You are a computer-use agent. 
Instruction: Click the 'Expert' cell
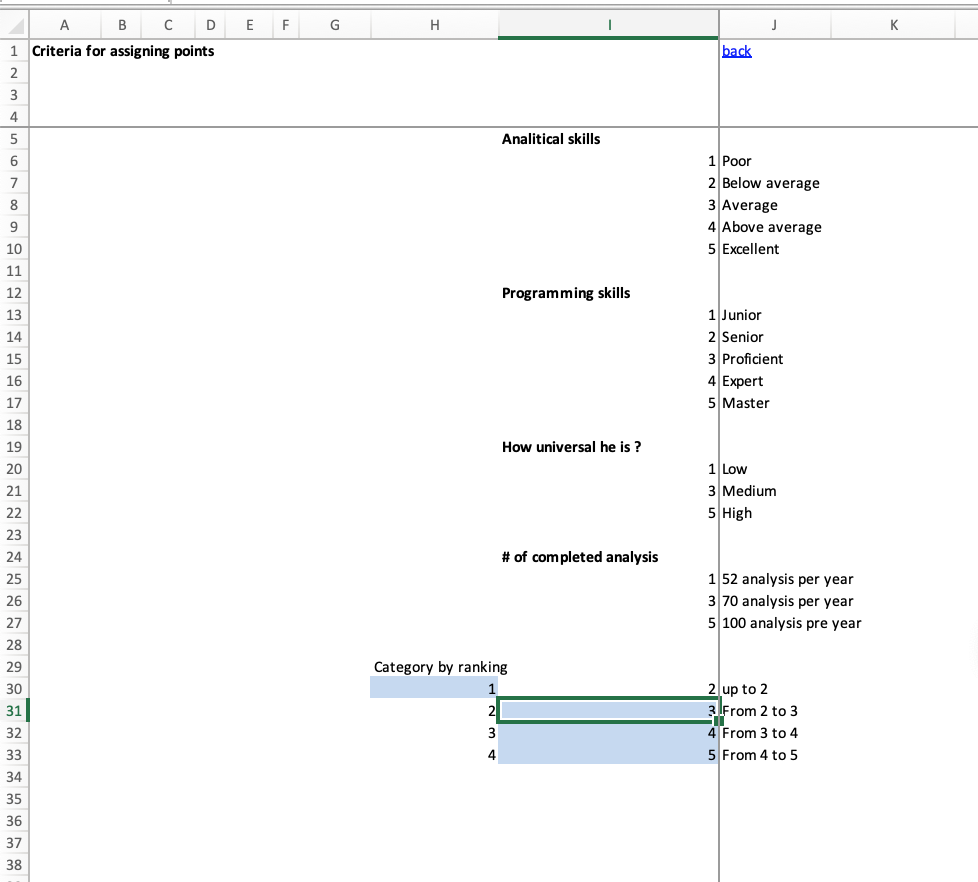pos(742,381)
